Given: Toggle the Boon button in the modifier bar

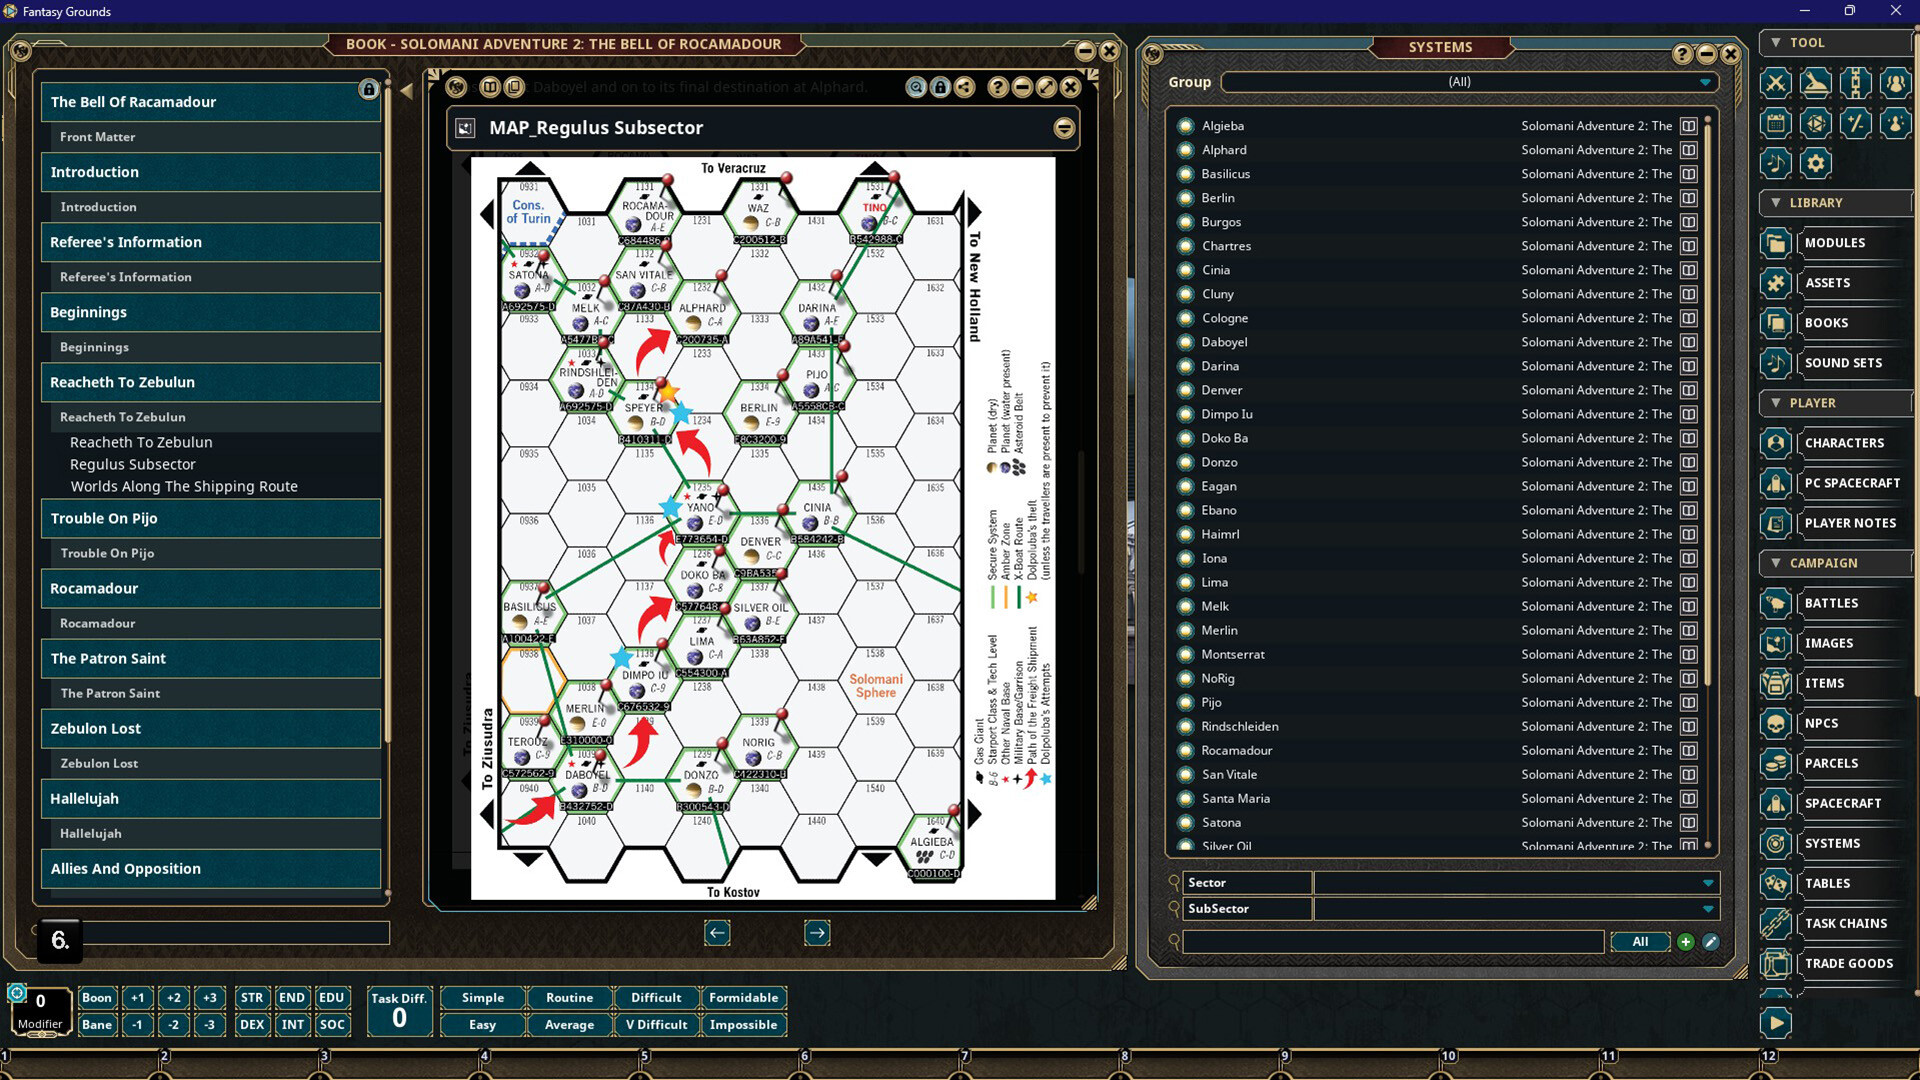Looking at the screenshot, I should click(x=97, y=997).
